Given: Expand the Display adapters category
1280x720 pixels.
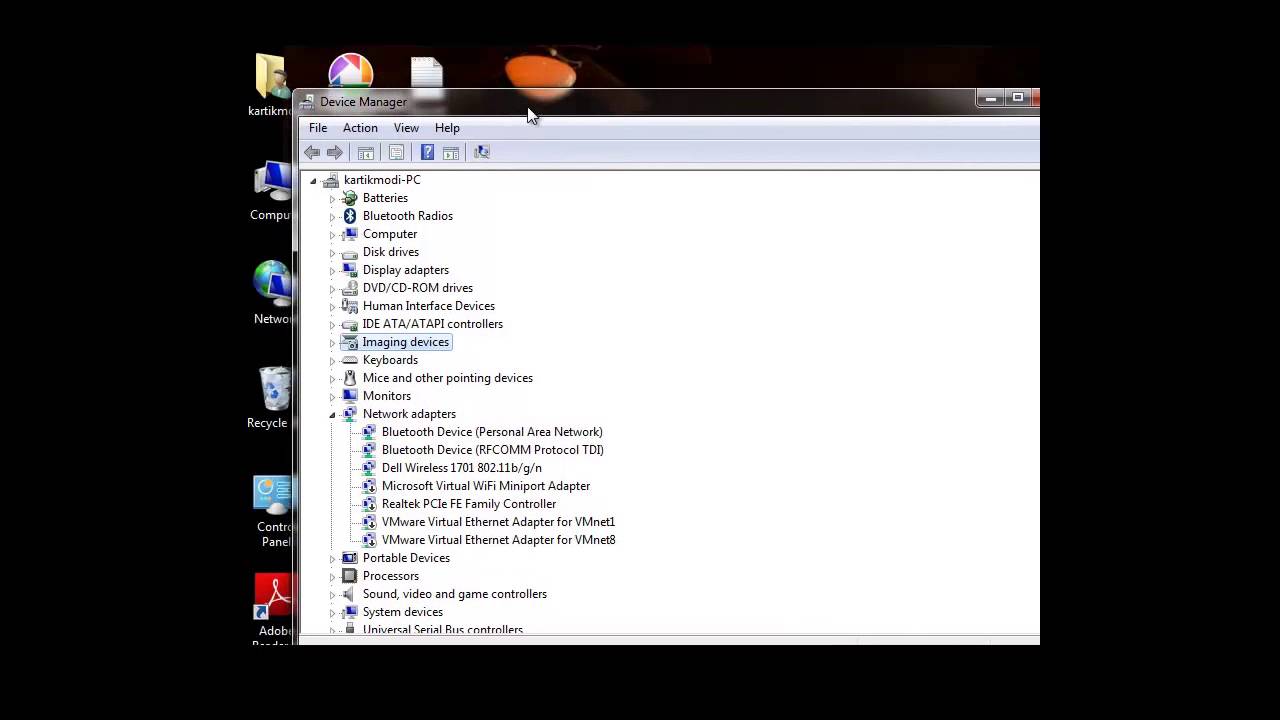Looking at the screenshot, I should [x=332, y=270].
